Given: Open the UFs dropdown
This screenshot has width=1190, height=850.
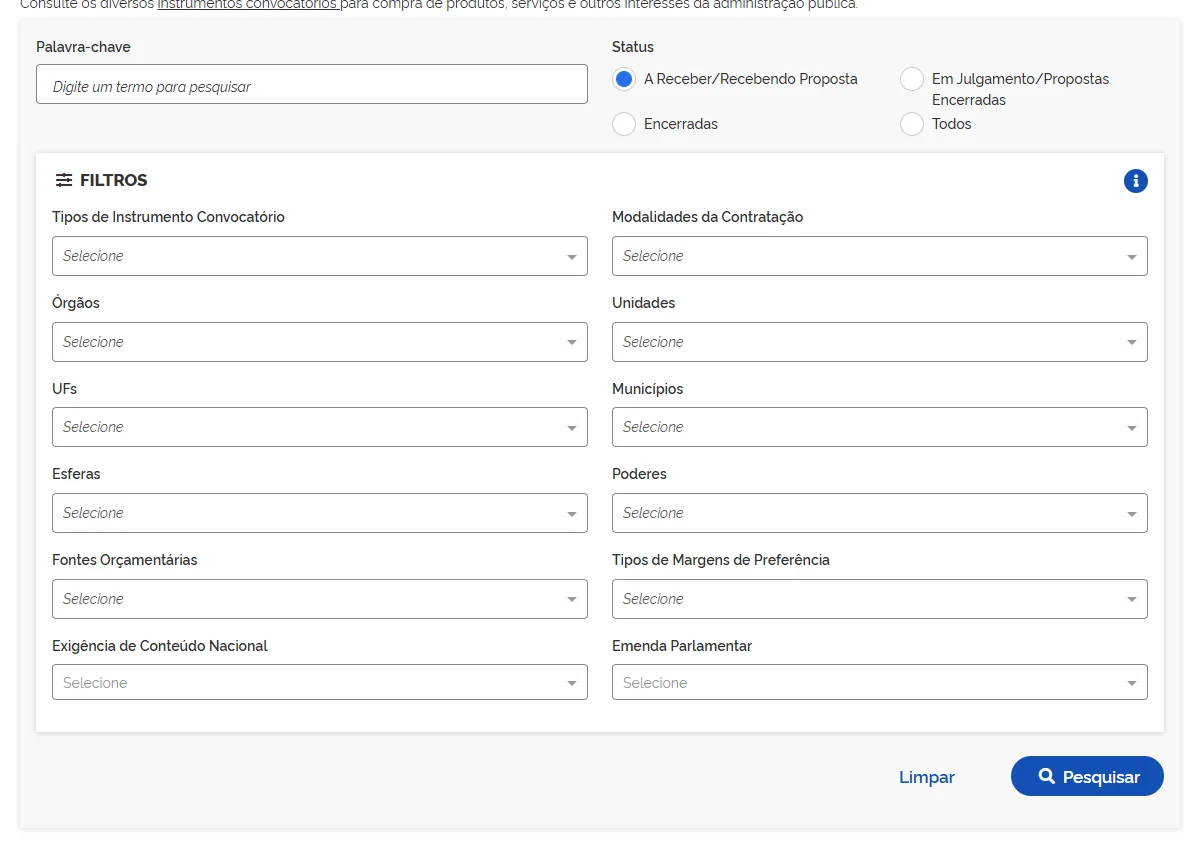Looking at the screenshot, I should point(320,427).
